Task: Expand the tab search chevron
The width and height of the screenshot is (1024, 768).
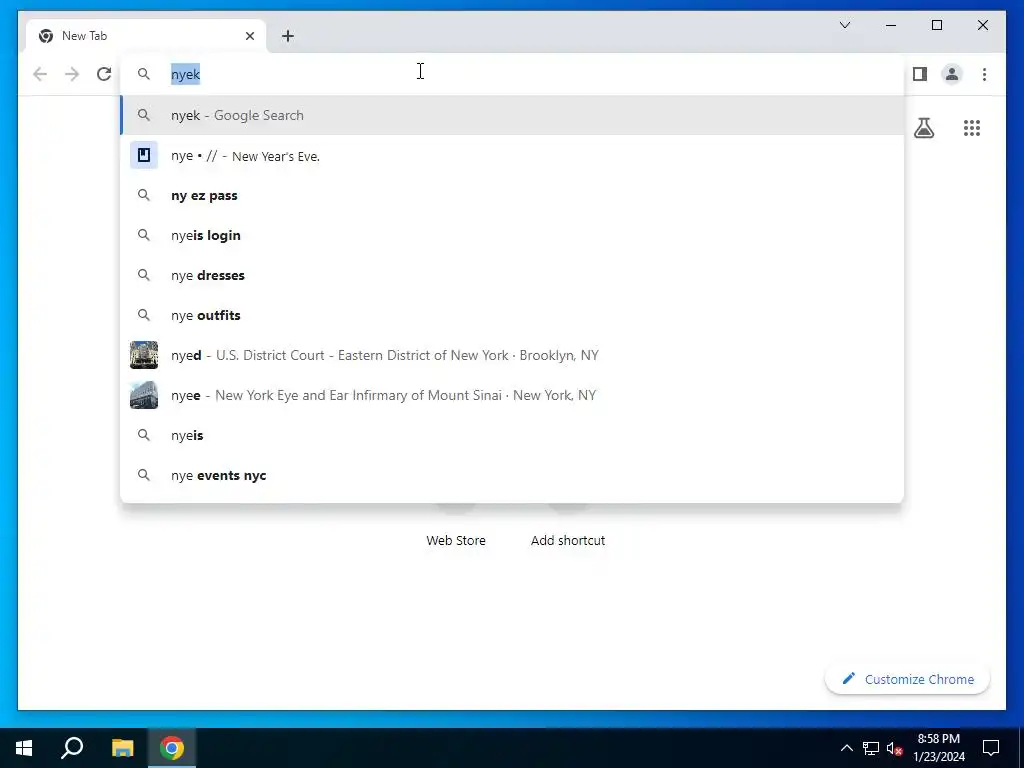Action: coord(844,25)
